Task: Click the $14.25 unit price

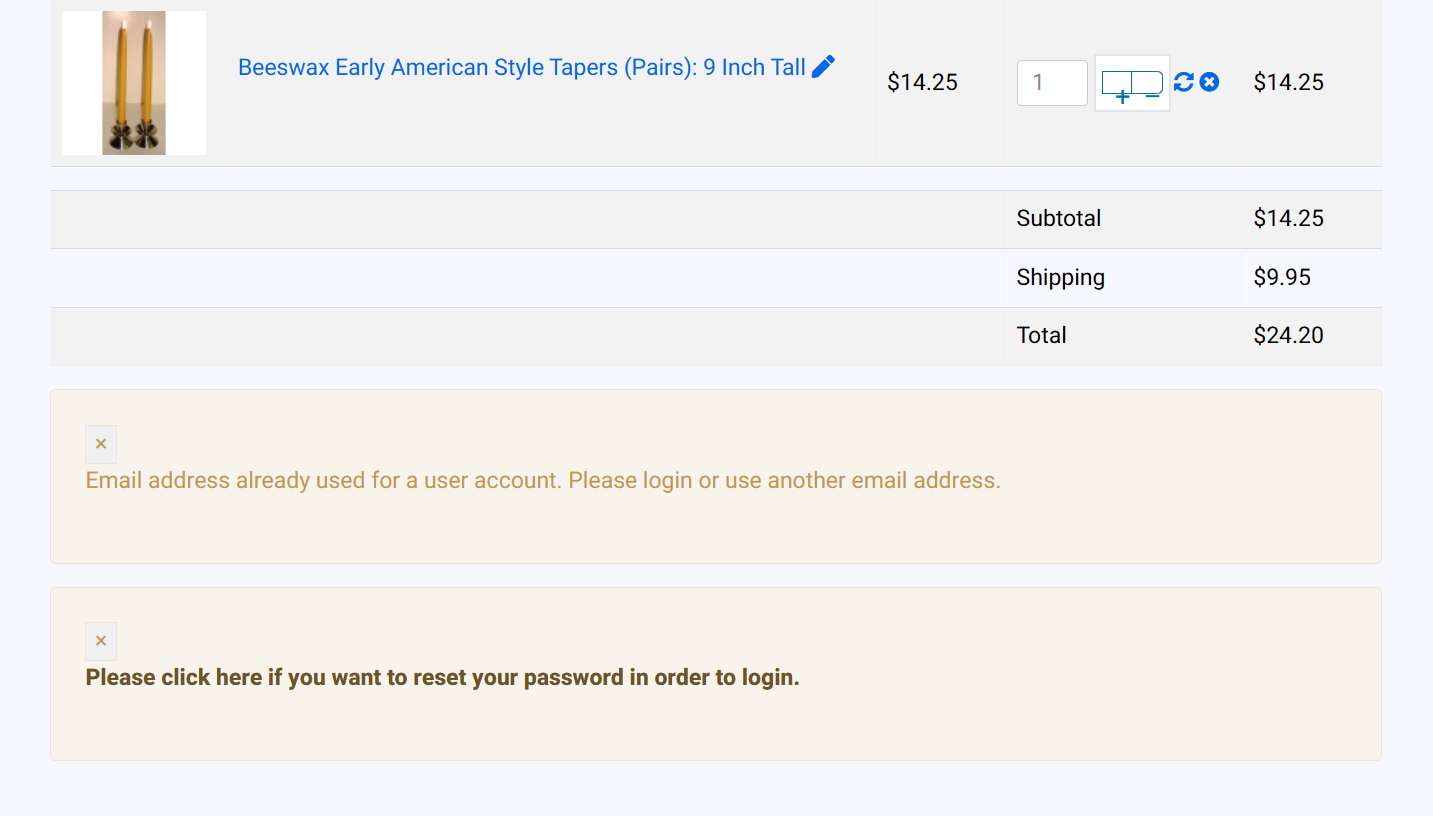Action: (x=922, y=83)
